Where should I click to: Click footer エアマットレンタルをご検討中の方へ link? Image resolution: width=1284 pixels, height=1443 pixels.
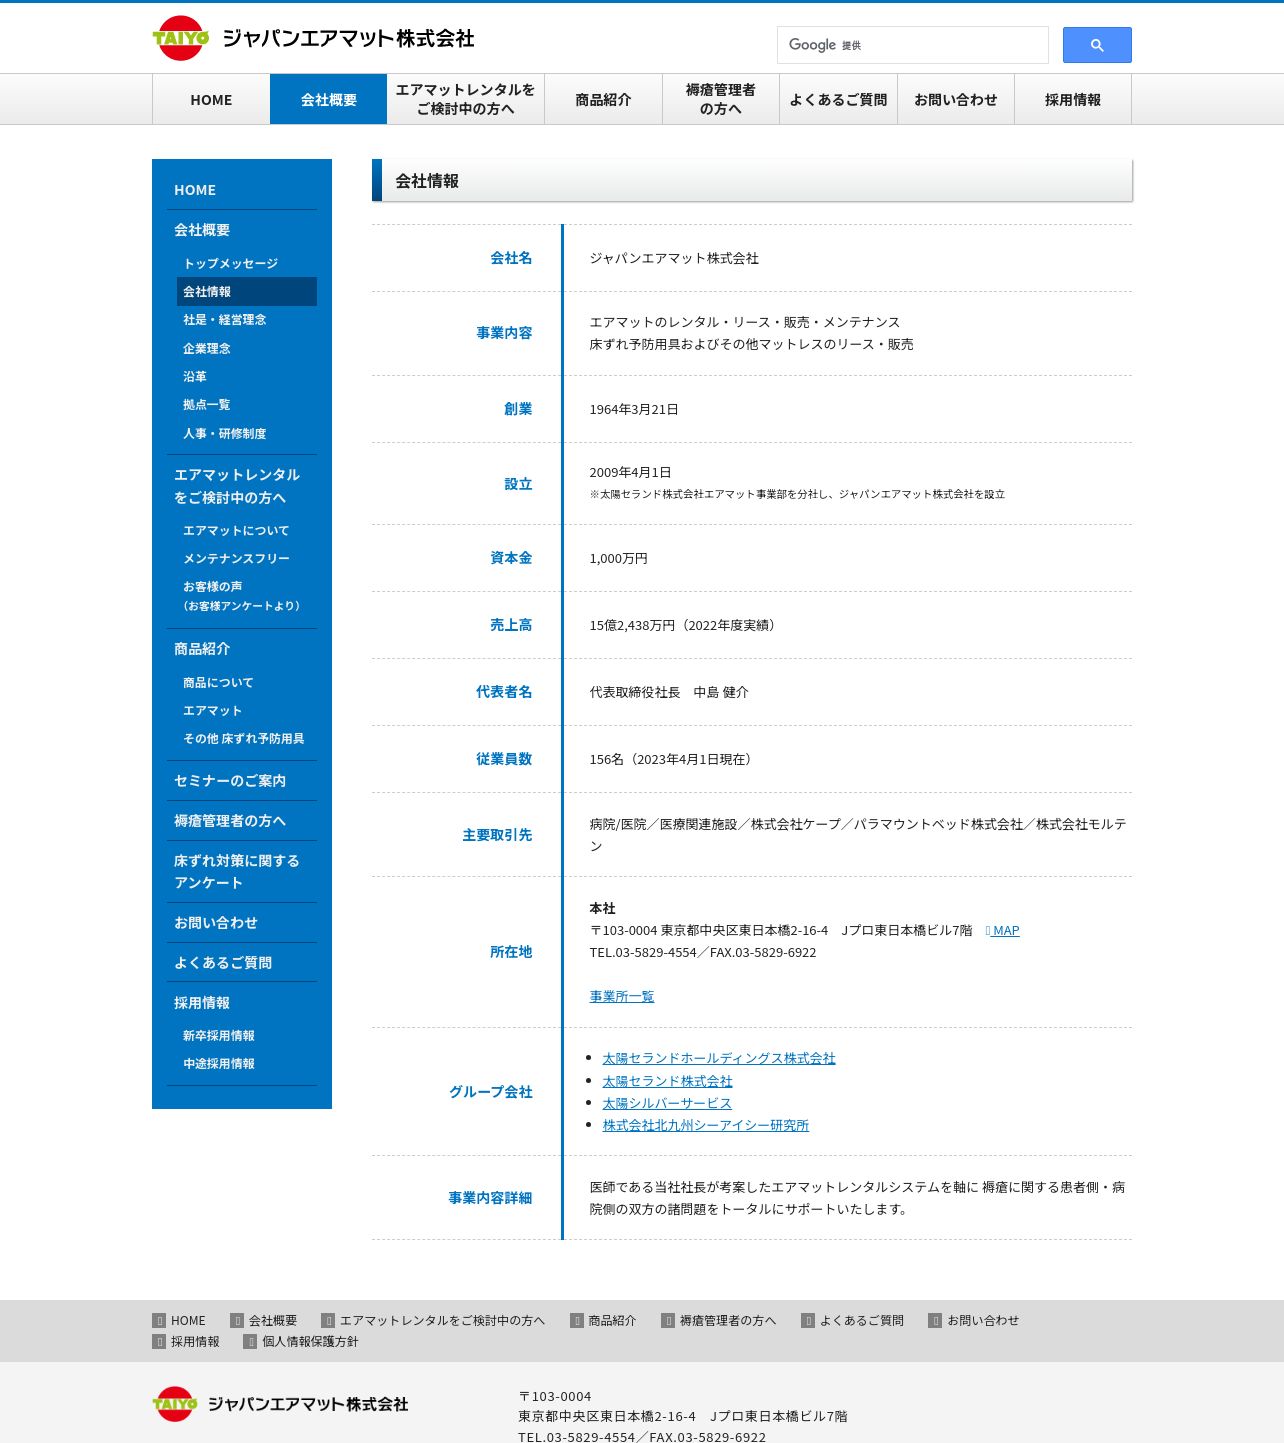(433, 1321)
